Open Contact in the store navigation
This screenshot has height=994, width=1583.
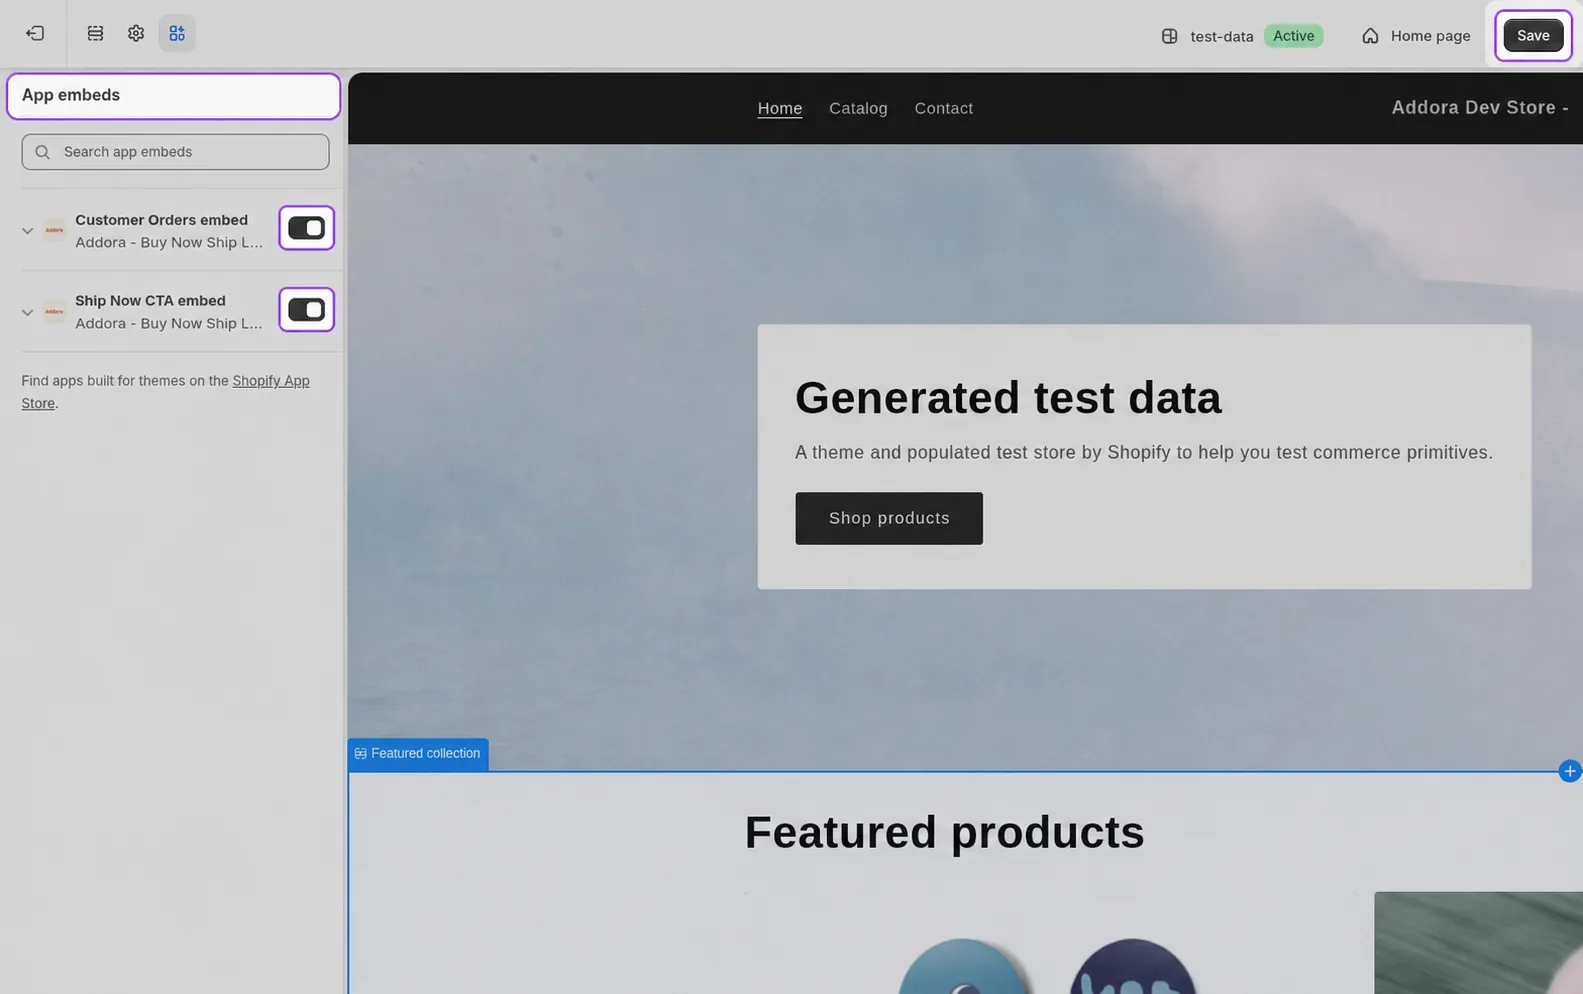click(x=943, y=108)
